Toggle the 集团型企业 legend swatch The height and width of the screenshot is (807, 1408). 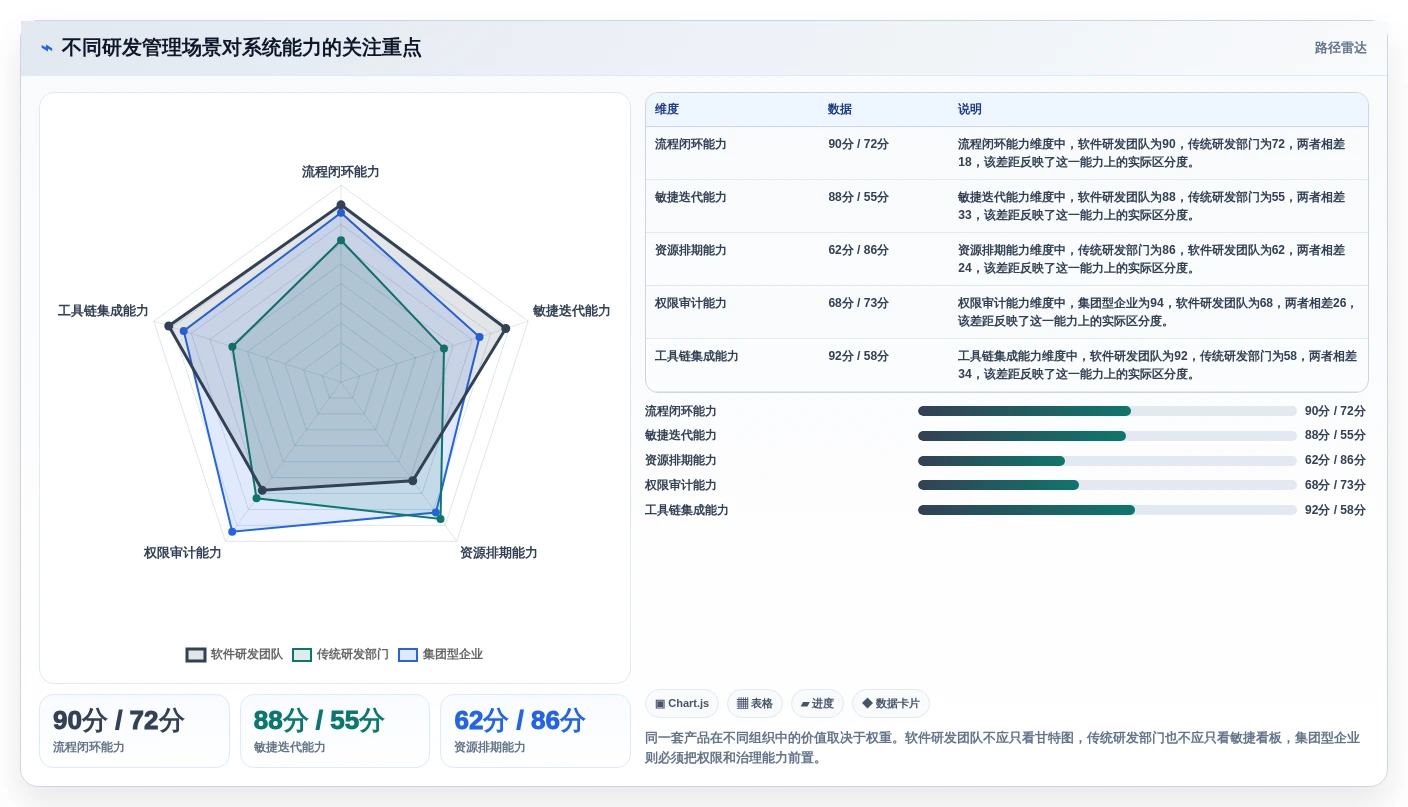pos(408,655)
